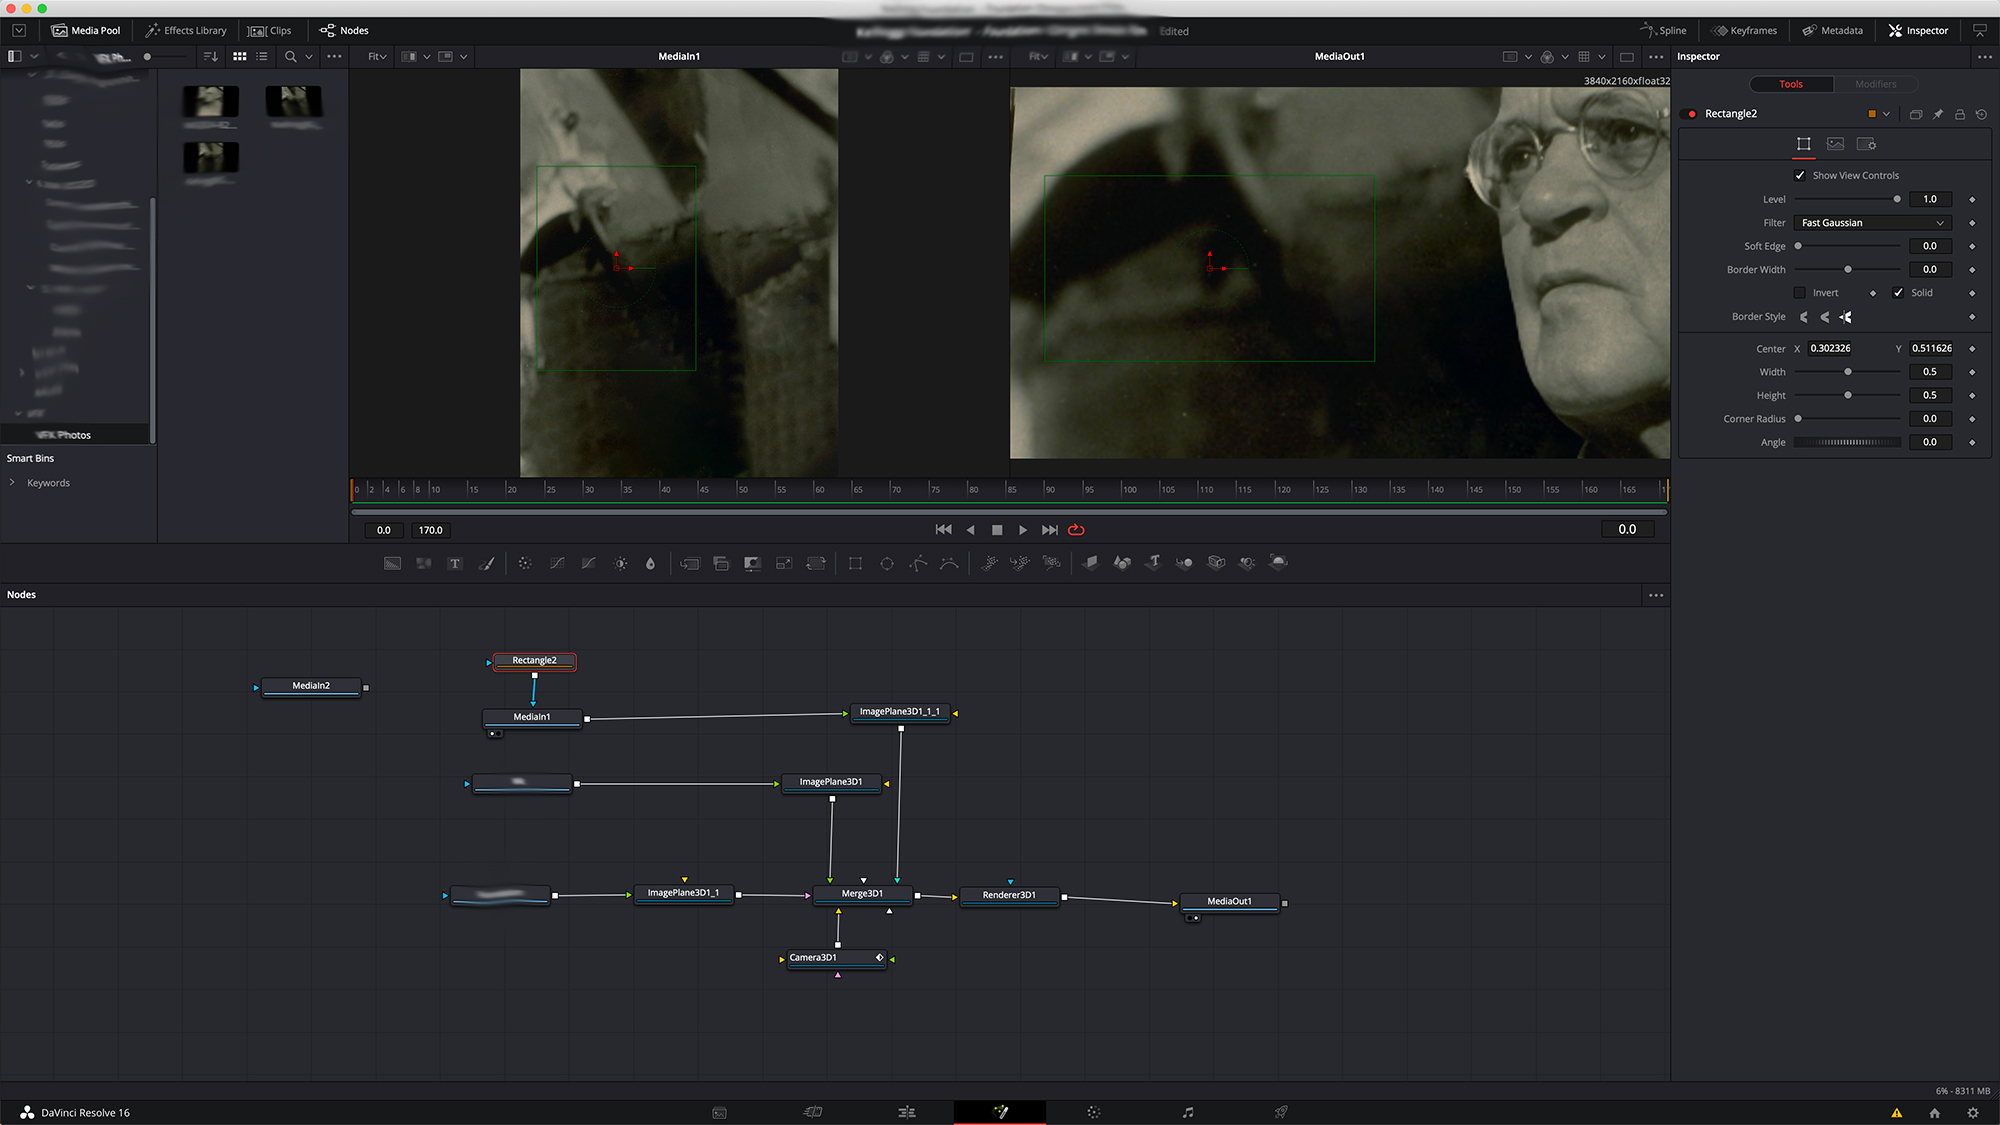Toggle keyframe diamond for Center
Screen dimensions: 2000x1125
[x=1972, y=349]
